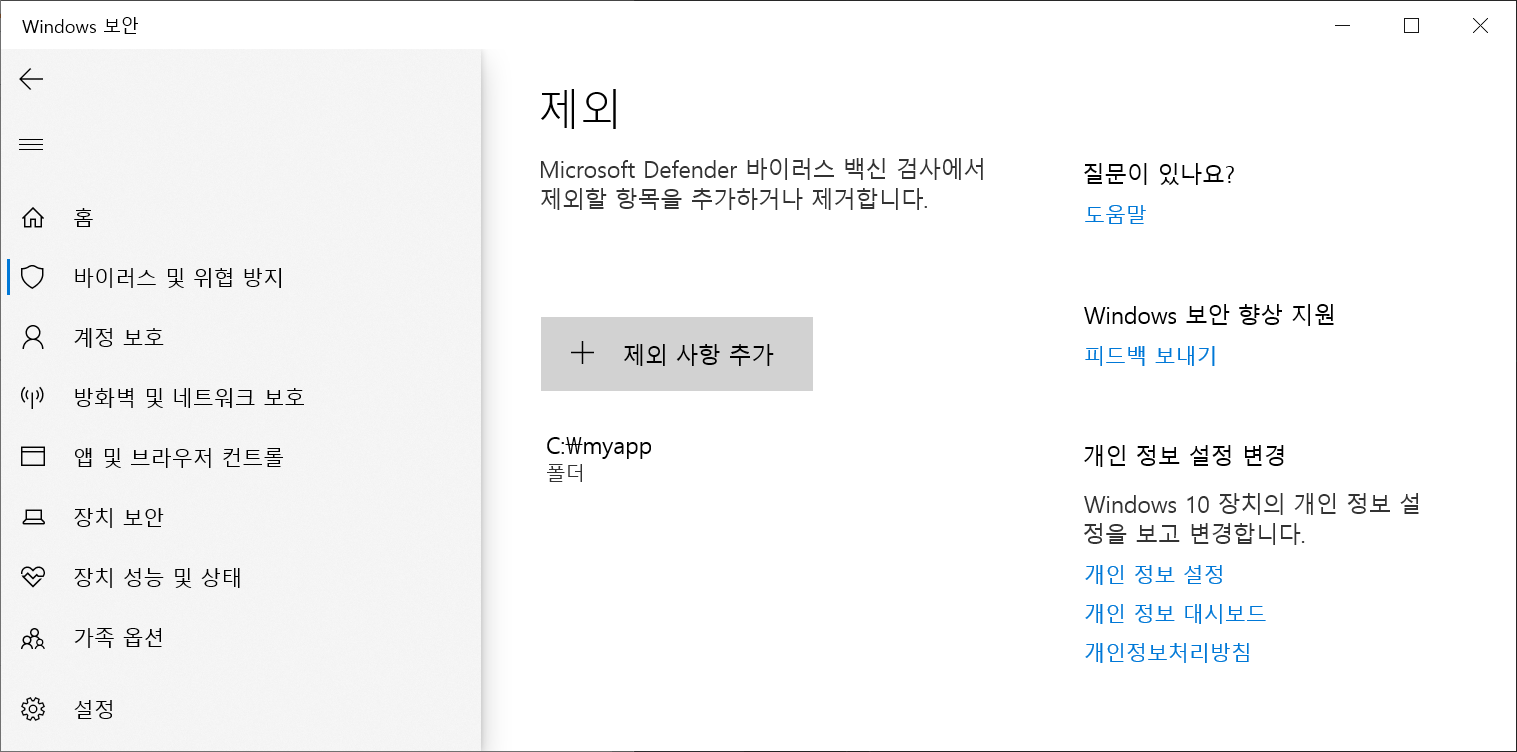Open the 도움말 link
This screenshot has height=752, width=1517.
(x=1115, y=214)
